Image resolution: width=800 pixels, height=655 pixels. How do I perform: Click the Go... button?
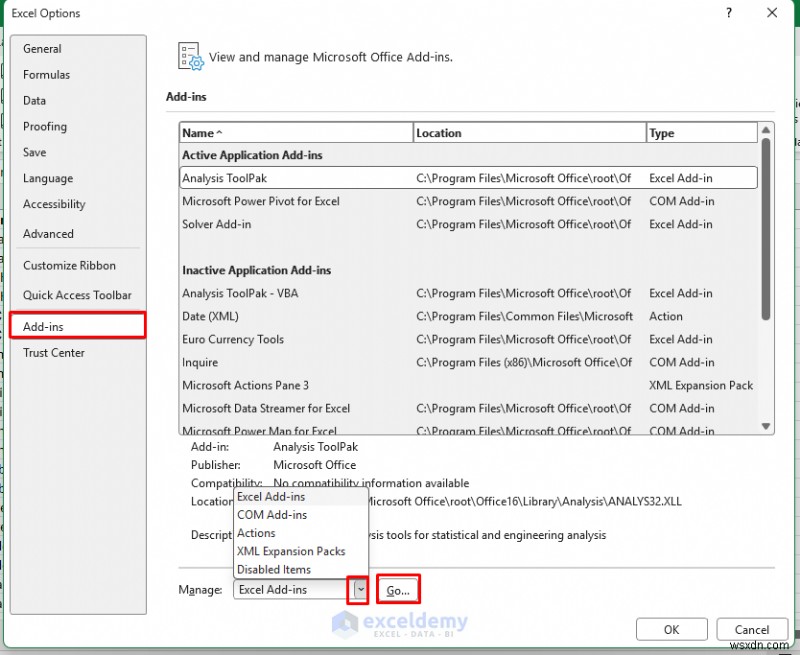[x=398, y=590]
